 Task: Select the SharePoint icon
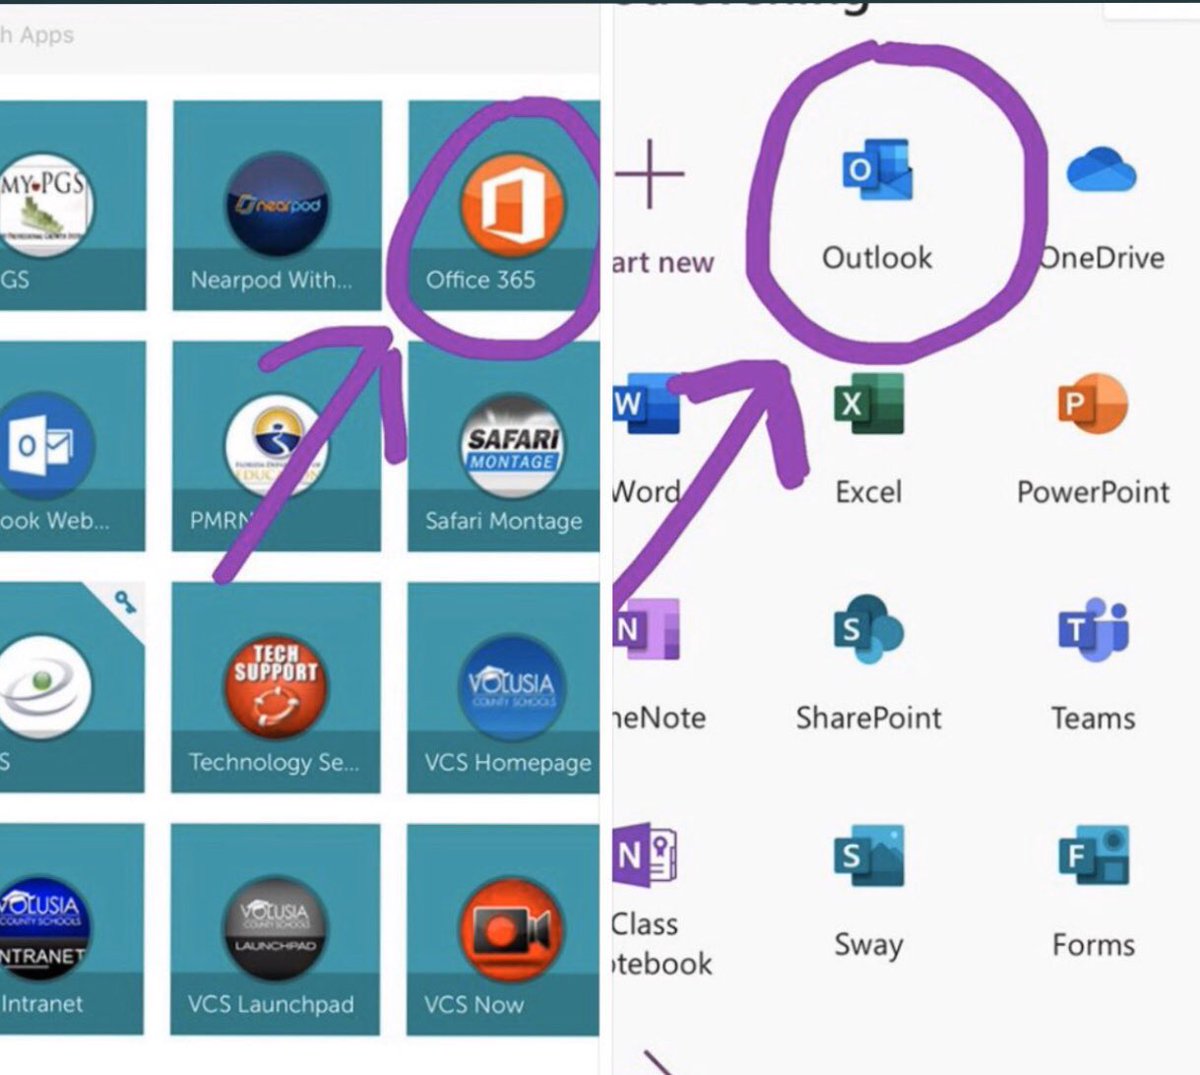(x=869, y=630)
